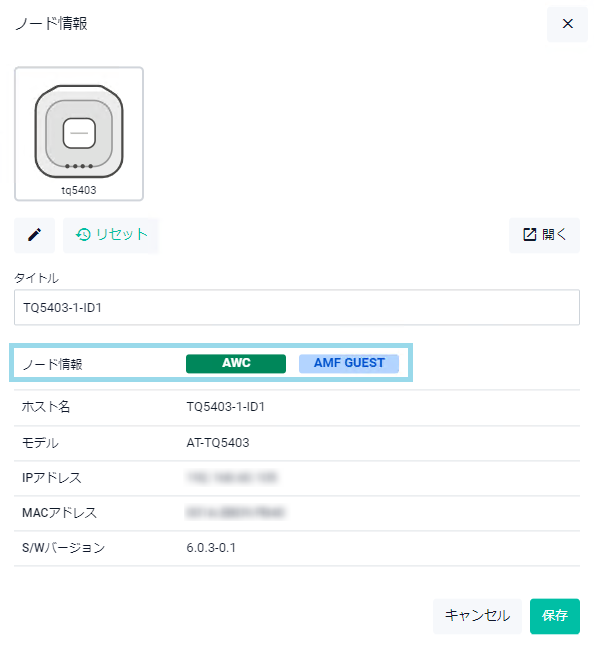The image size is (594, 647).
Task: Click the reset history clock icon
Action: [83, 235]
